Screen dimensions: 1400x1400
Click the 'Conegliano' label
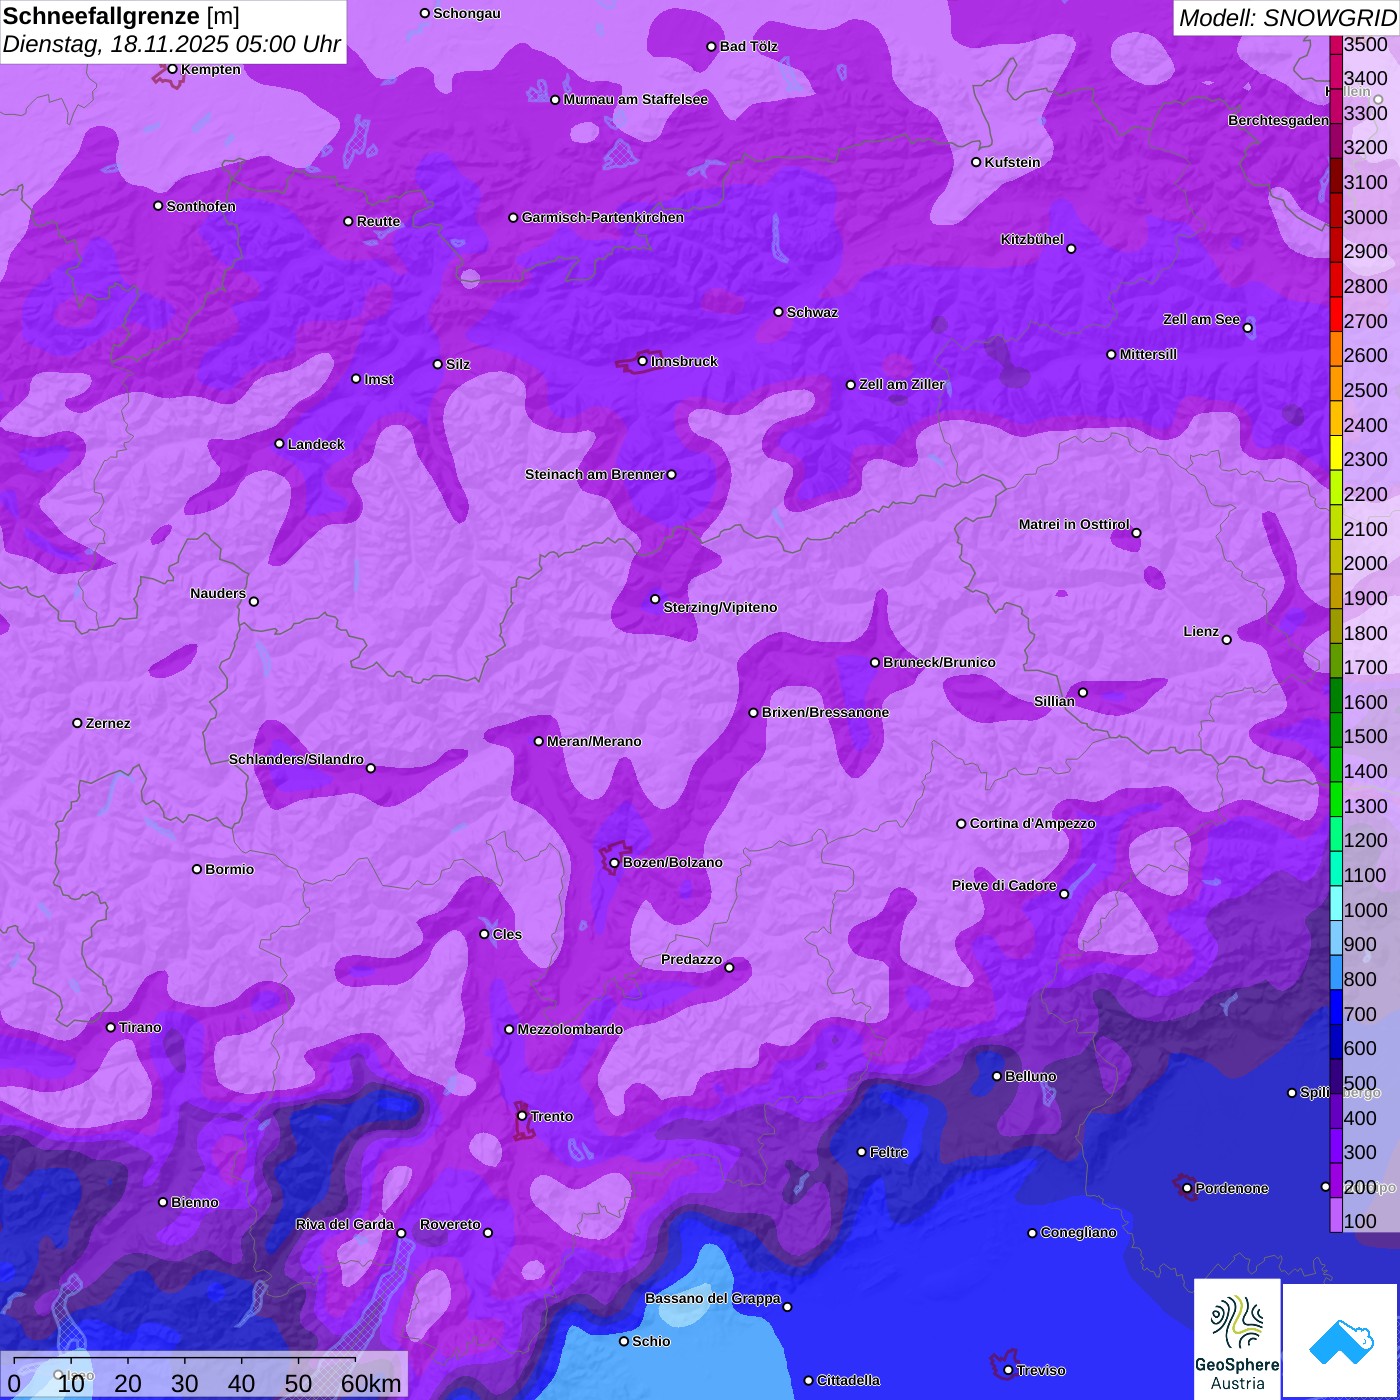click(1078, 1232)
